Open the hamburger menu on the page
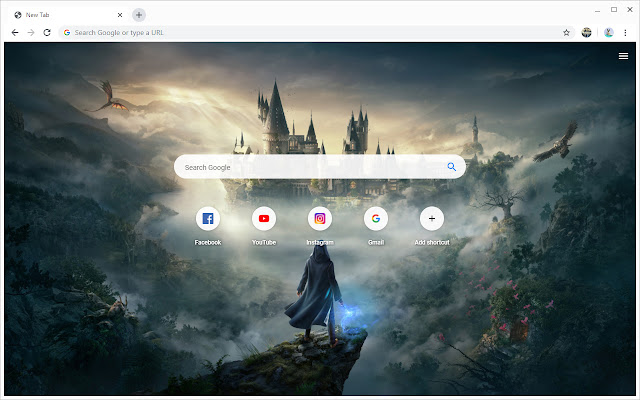 coord(623,56)
